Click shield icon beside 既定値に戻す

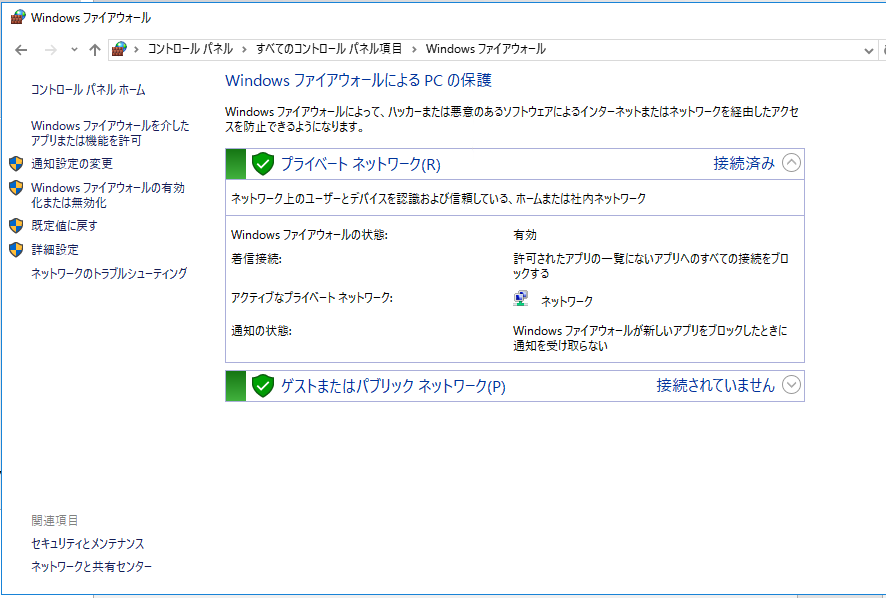click(x=16, y=226)
